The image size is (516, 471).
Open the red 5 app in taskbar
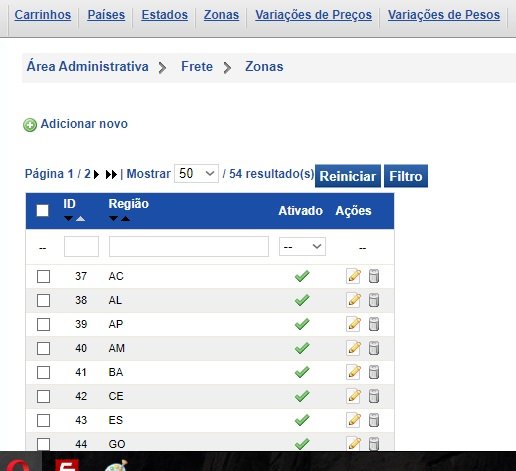point(68,464)
